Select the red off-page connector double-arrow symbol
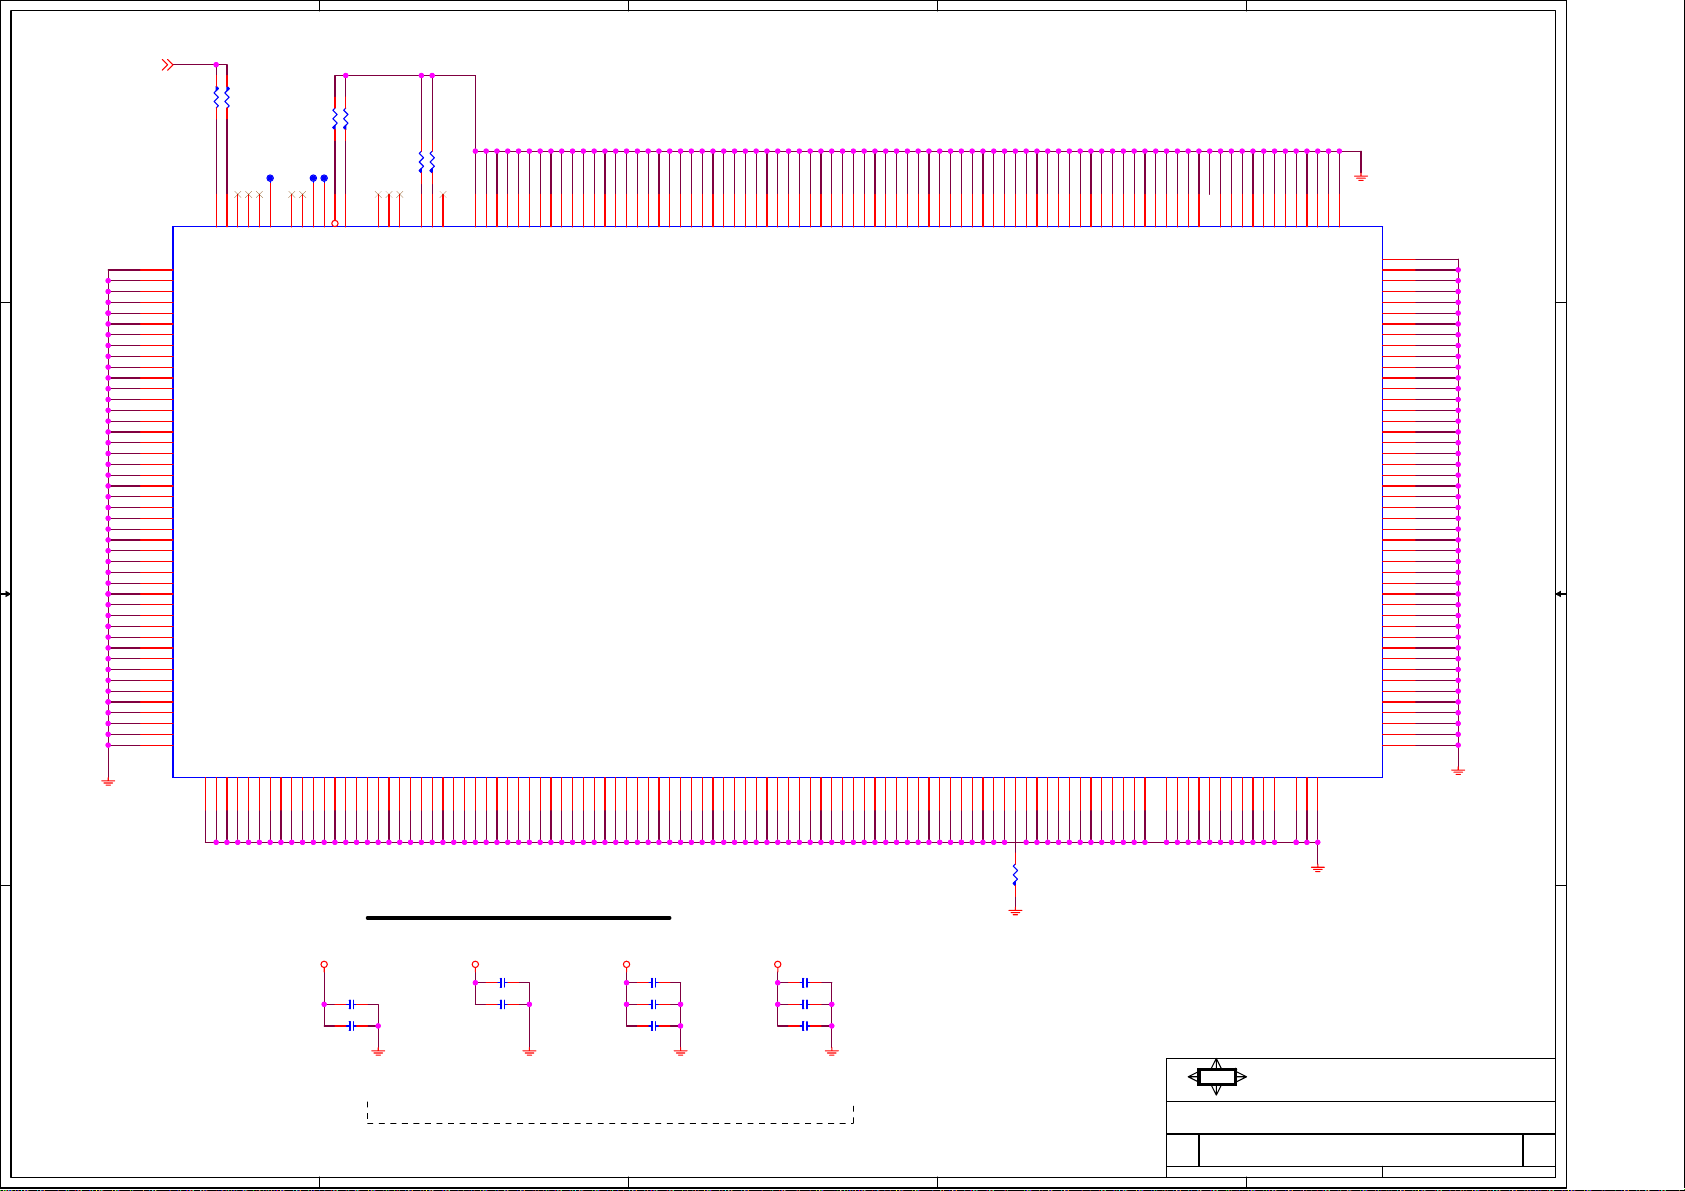This screenshot has height=1191, width=1685. 168,65
